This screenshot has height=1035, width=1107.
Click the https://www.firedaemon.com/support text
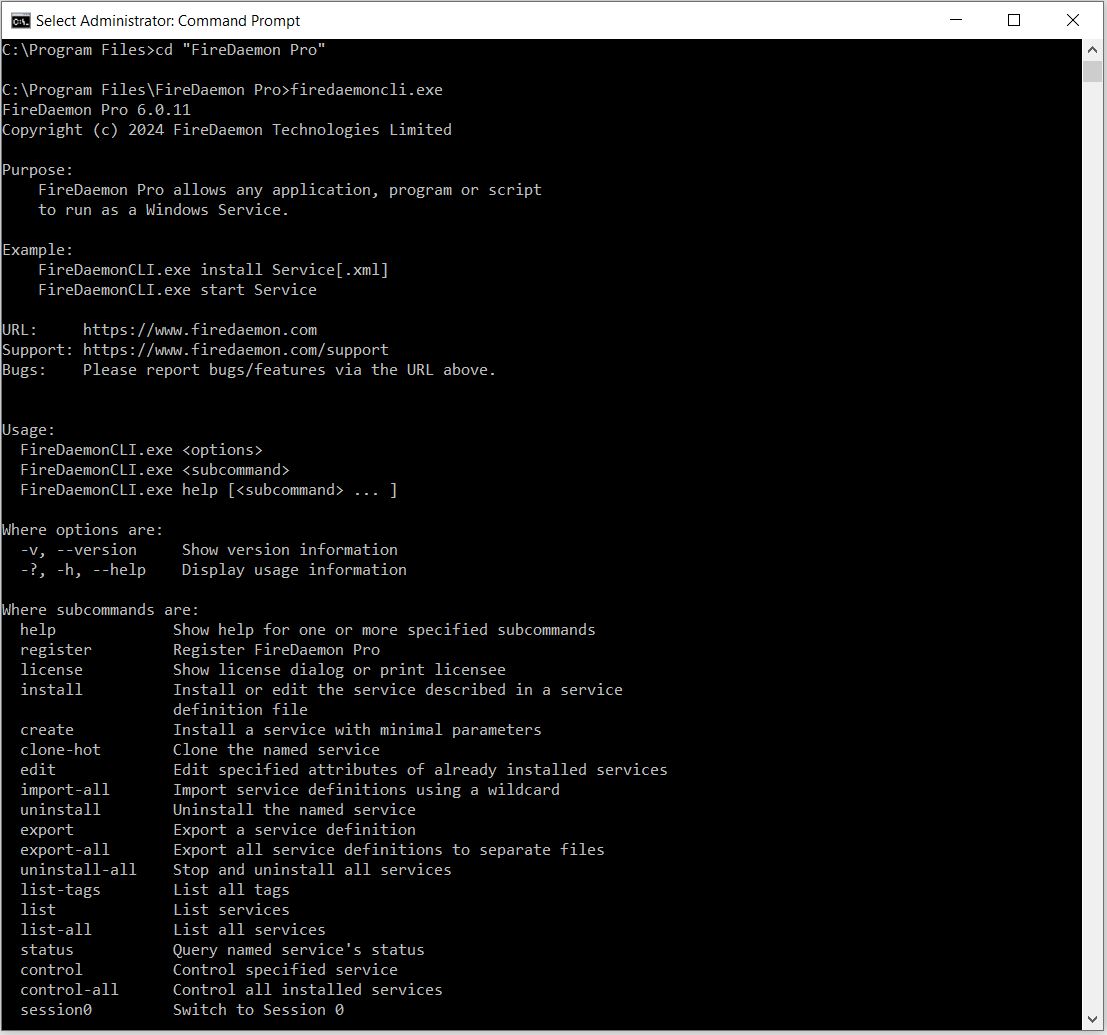point(236,349)
